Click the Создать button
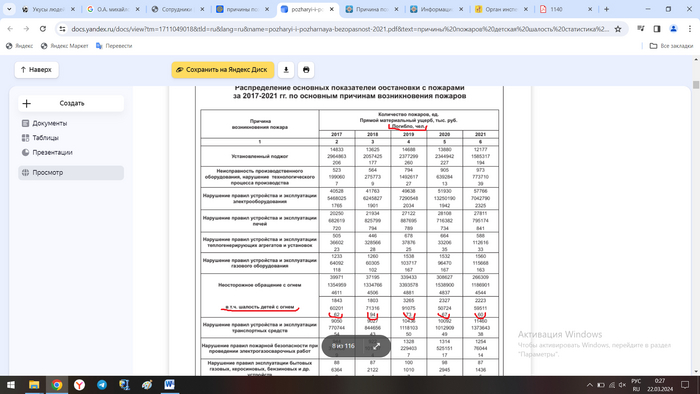Image resolution: width=700 pixels, height=394 pixels. (x=71, y=103)
